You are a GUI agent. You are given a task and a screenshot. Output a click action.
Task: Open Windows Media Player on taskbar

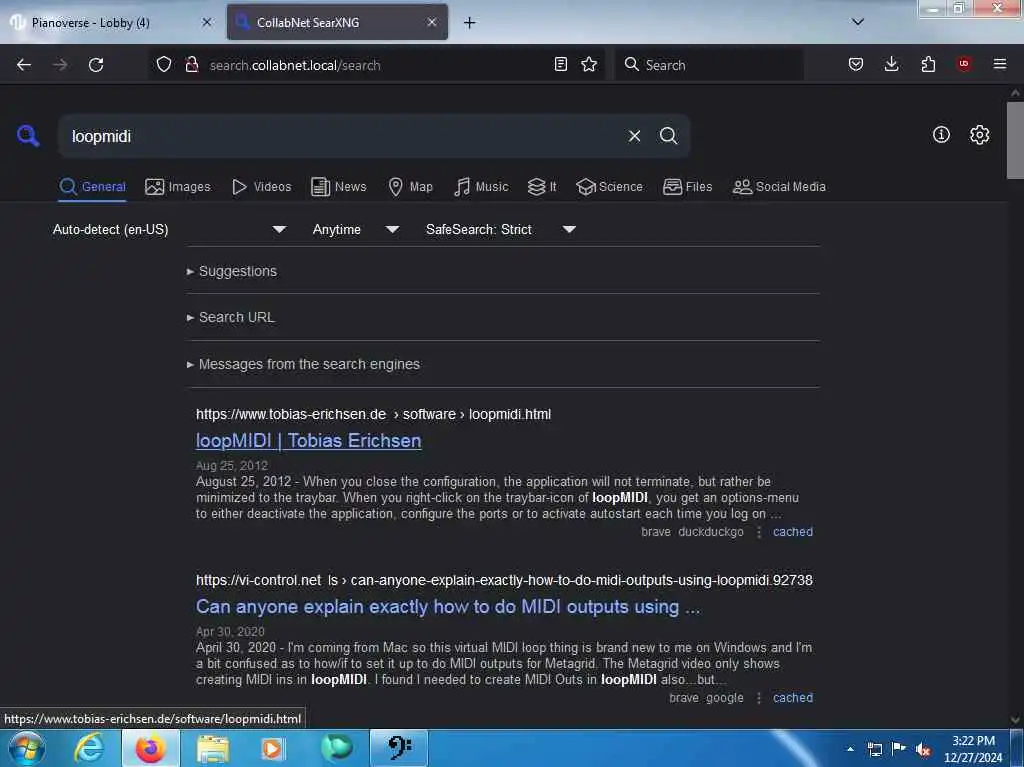[272, 749]
